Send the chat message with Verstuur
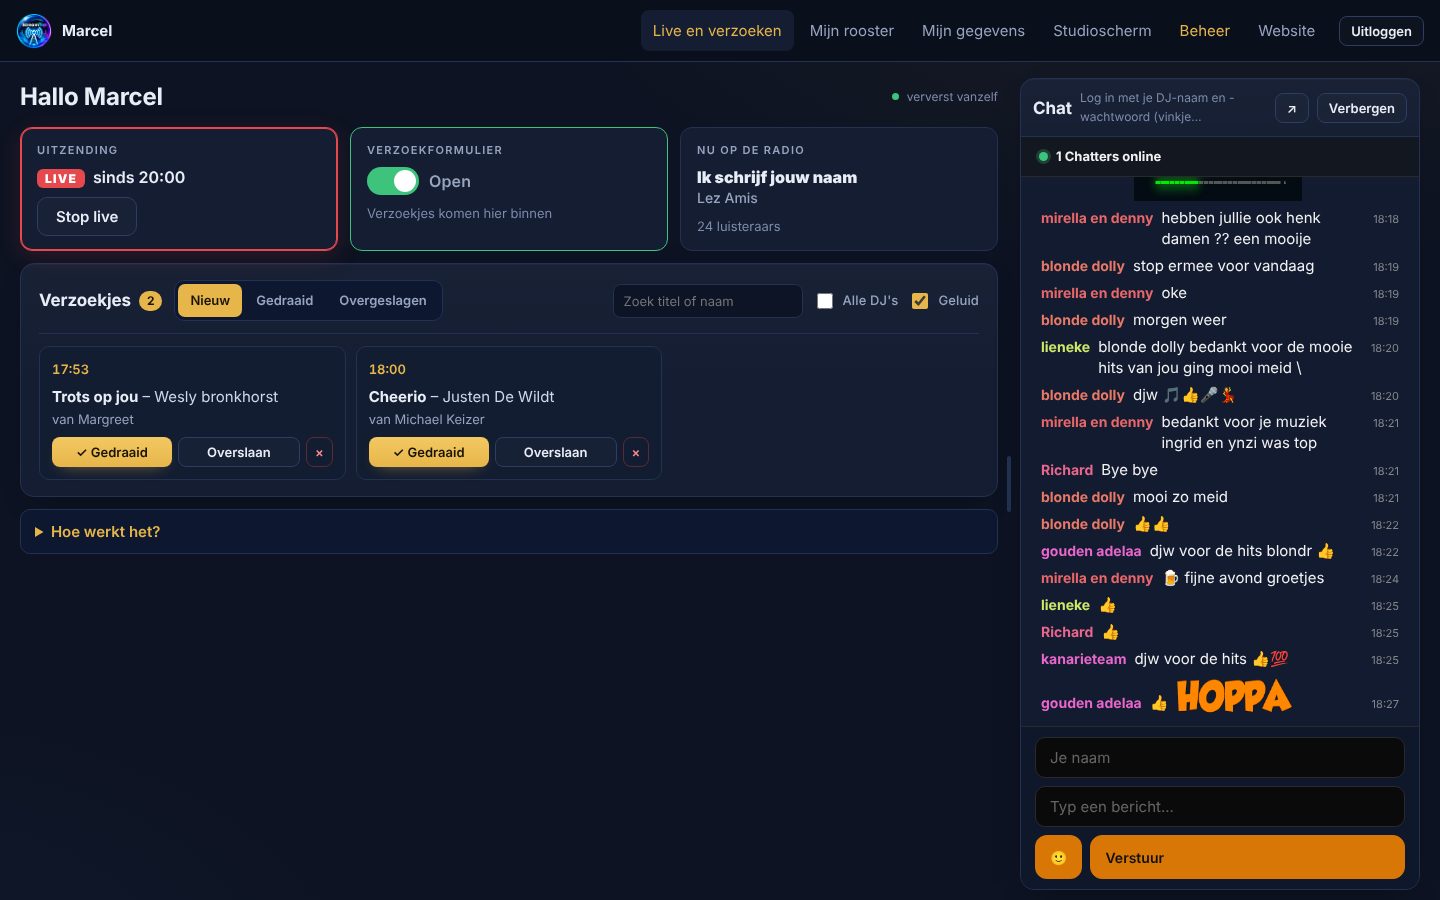The image size is (1440, 900). pos(1247,857)
